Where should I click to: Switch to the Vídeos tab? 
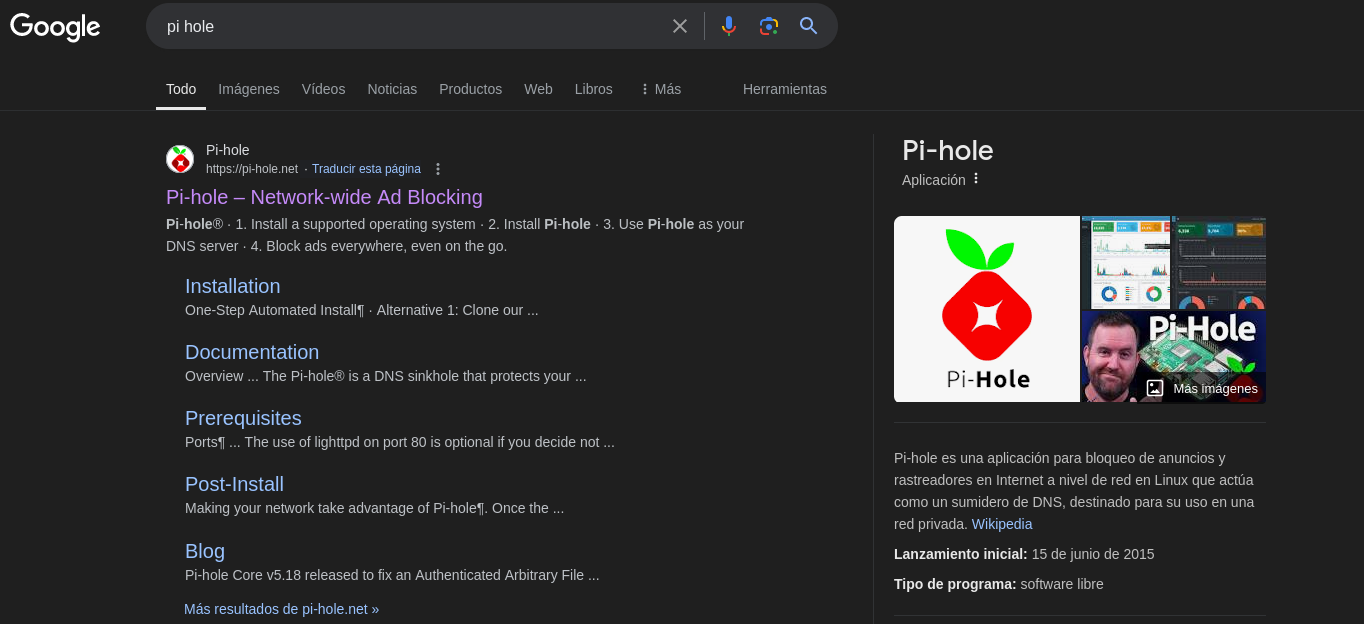pyautogui.click(x=323, y=89)
